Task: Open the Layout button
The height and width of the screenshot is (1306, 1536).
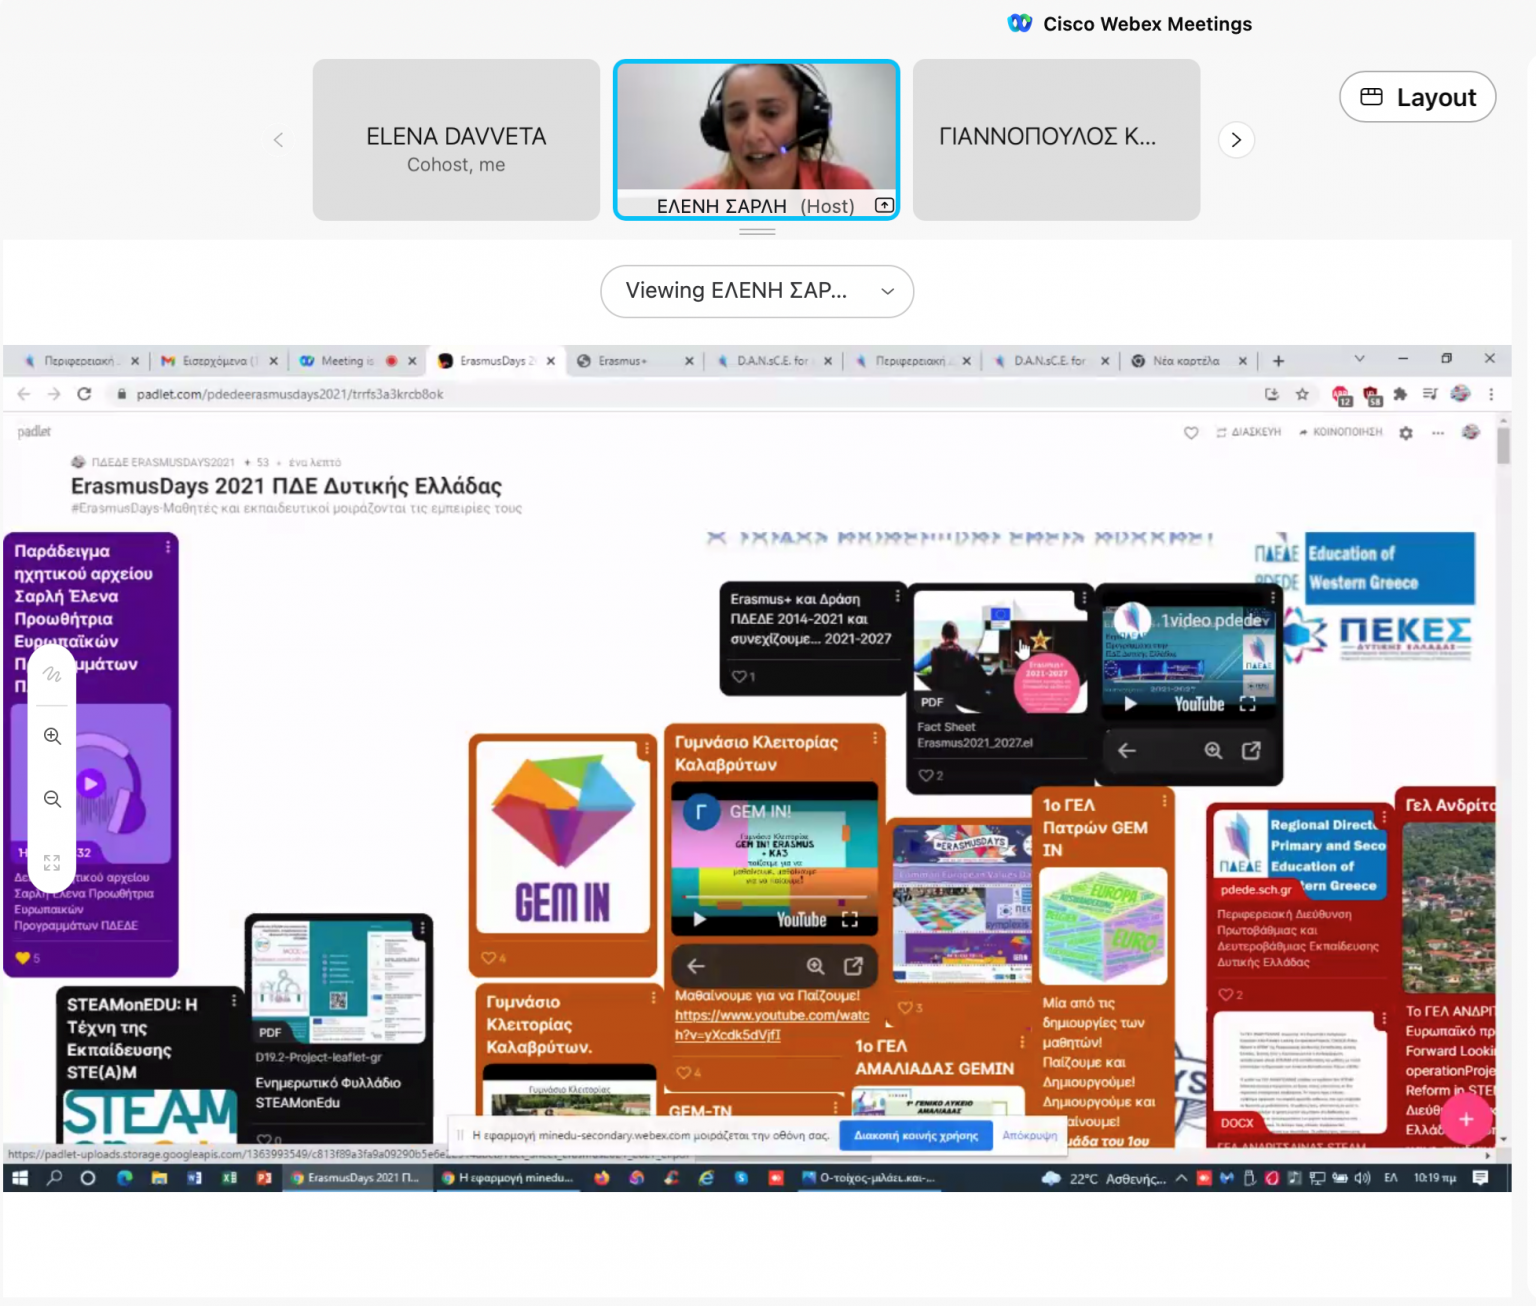Action: click(x=1417, y=97)
